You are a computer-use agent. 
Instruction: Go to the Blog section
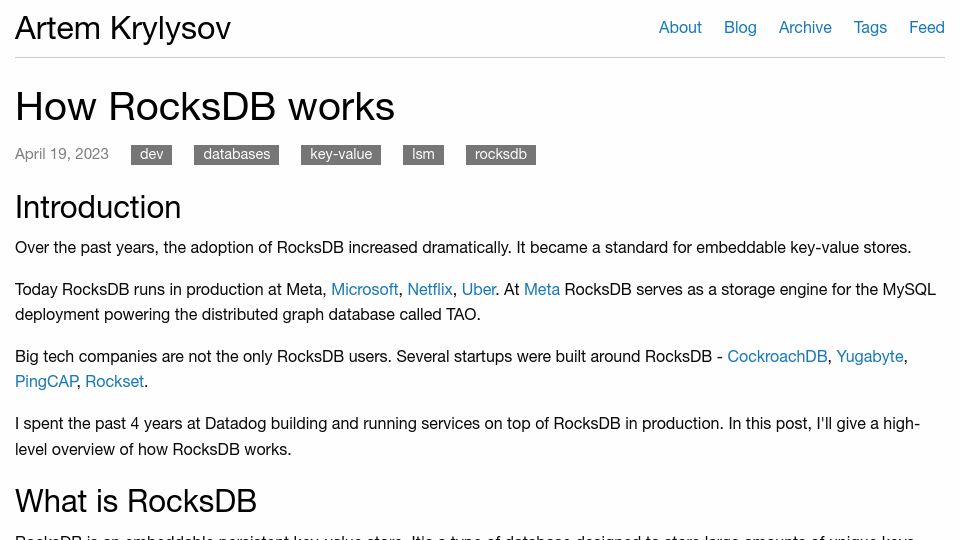(x=740, y=28)
